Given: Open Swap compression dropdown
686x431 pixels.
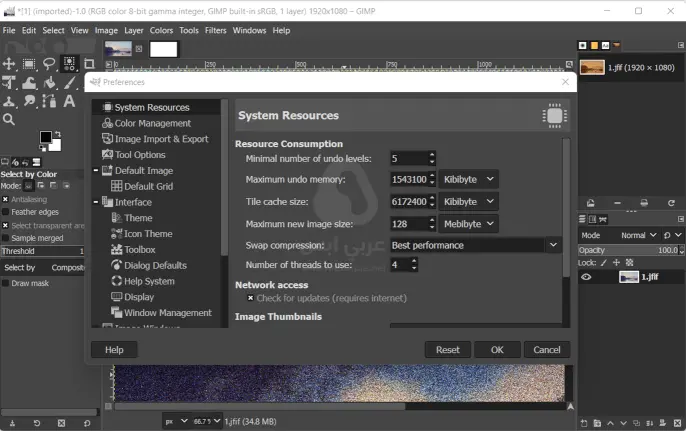Looking at the screenshot, I should click(x=475, y=245).
